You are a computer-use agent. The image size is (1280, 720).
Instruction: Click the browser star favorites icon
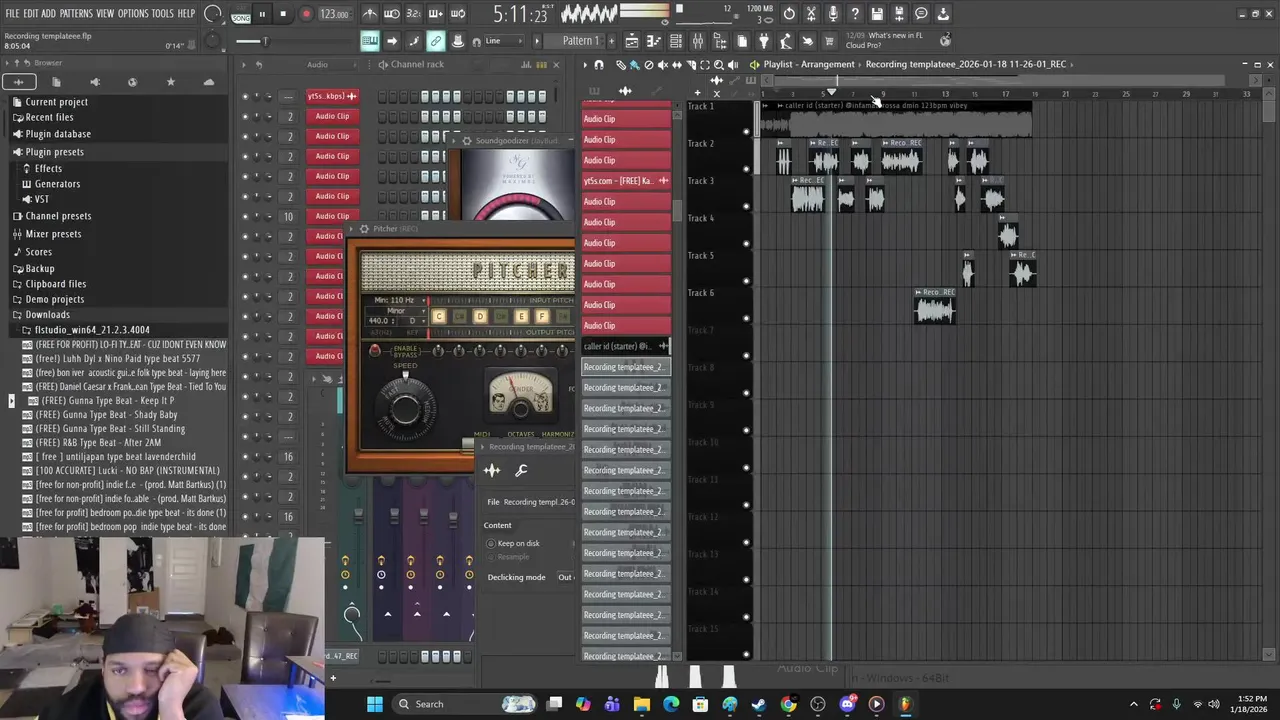click(x=170, y=82)
